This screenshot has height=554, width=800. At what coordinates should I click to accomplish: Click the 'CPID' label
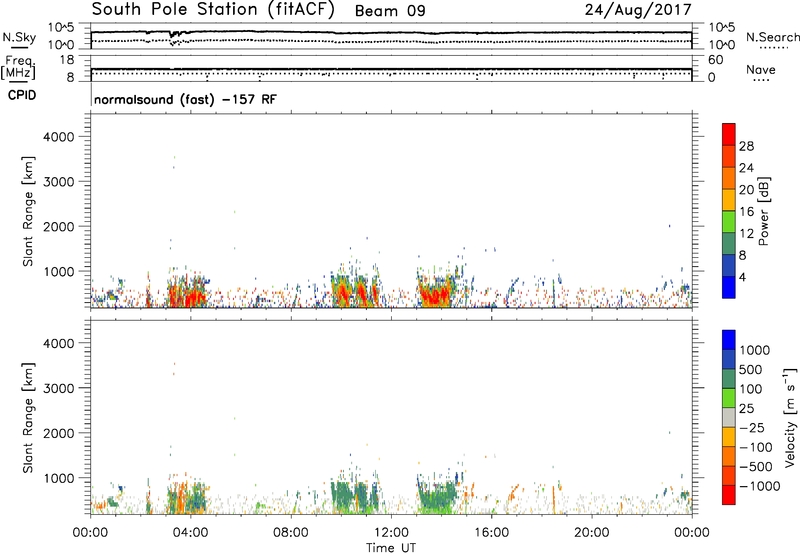coord(22,95)
